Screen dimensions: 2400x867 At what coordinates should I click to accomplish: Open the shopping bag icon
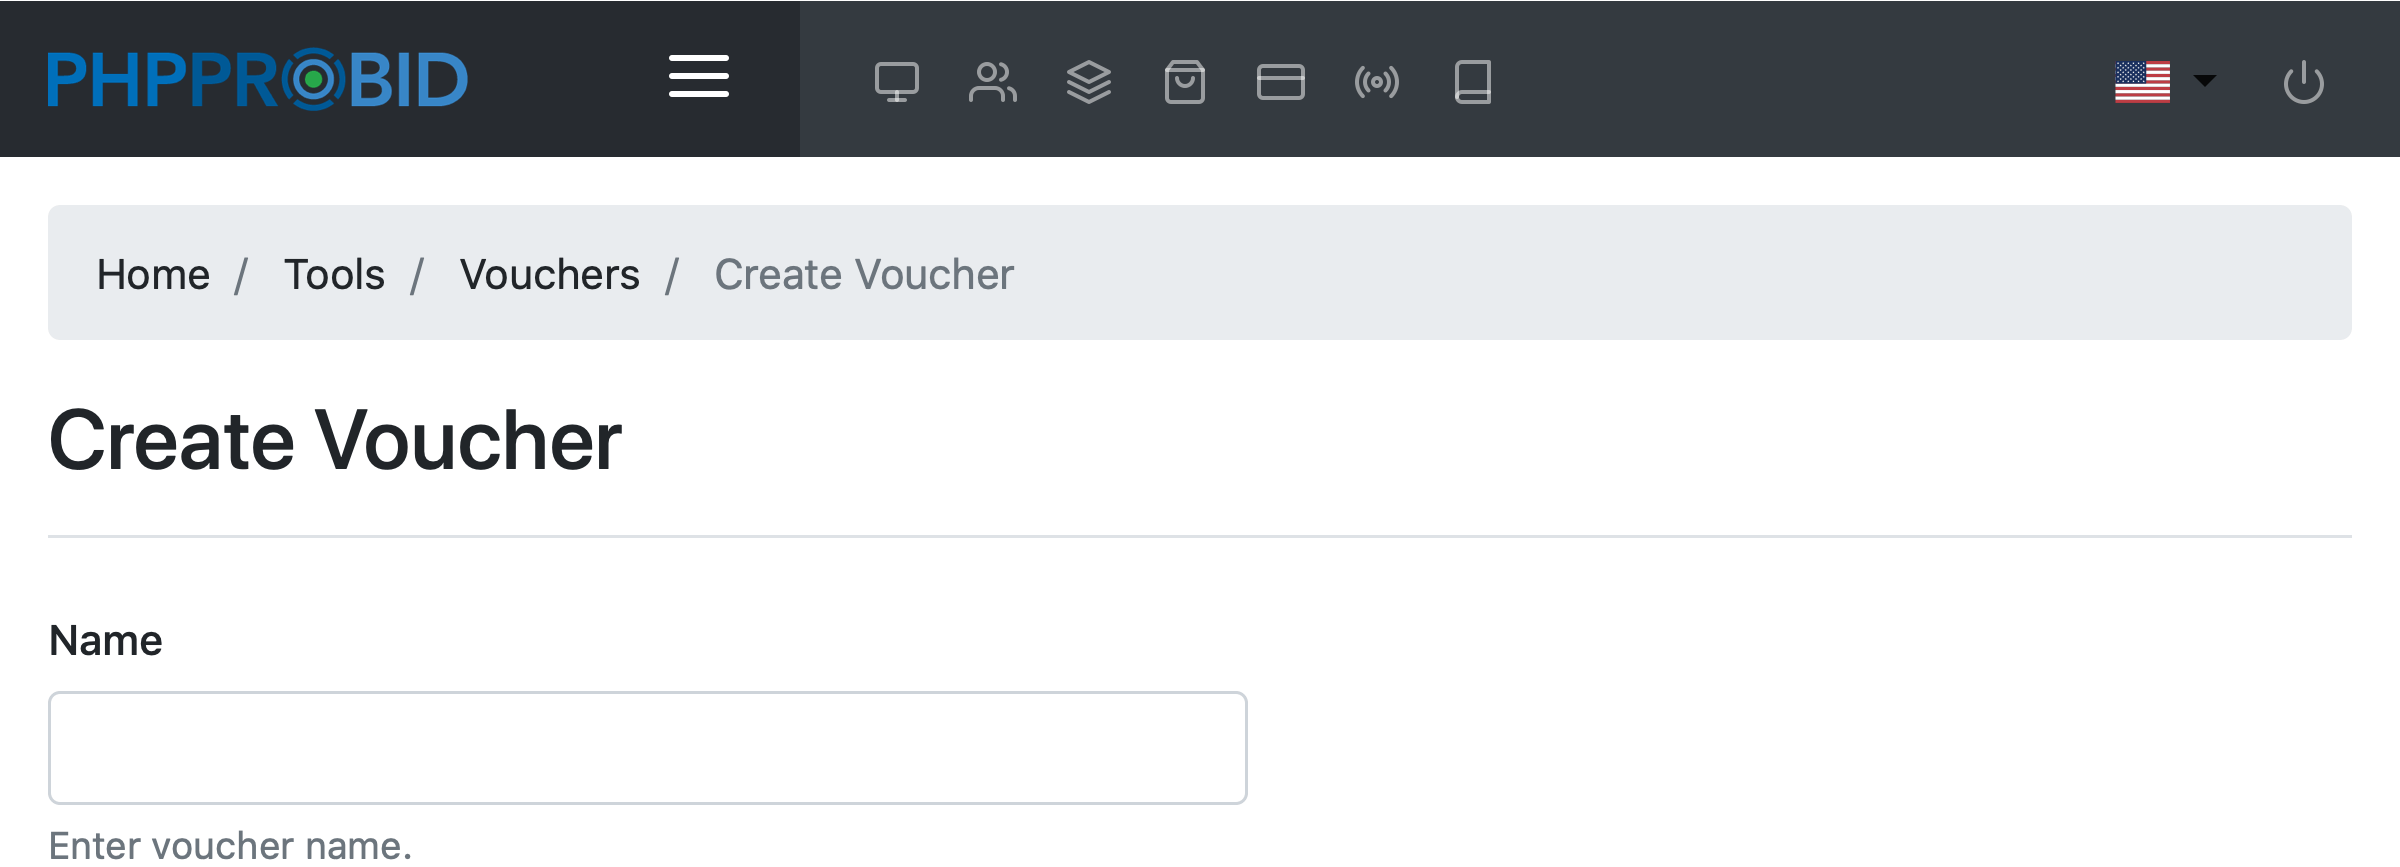click(1184, 82)
